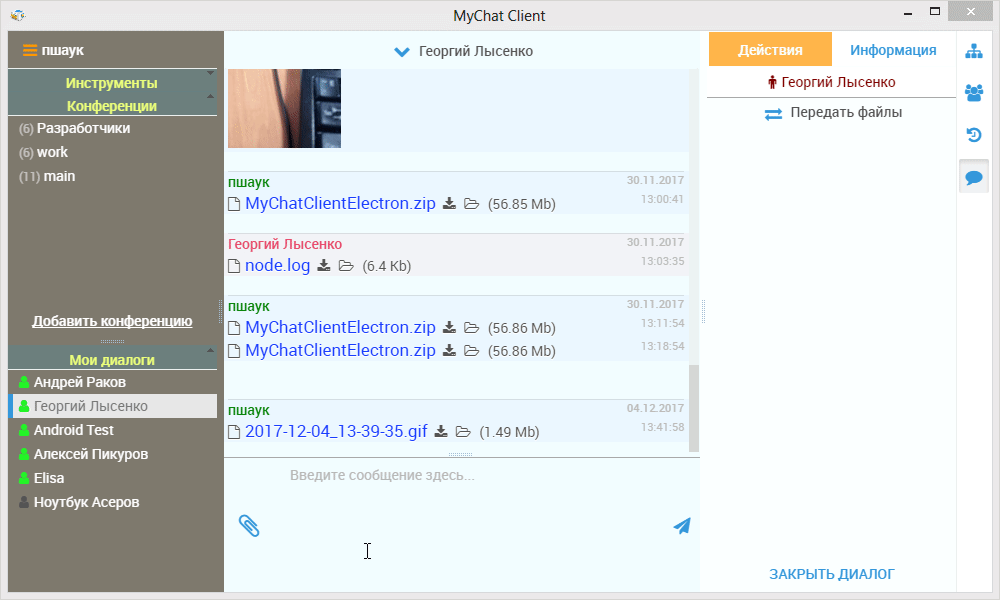1000x600 pixels.
Task: Switch to the Действия tab
Action: pos(770,50)
